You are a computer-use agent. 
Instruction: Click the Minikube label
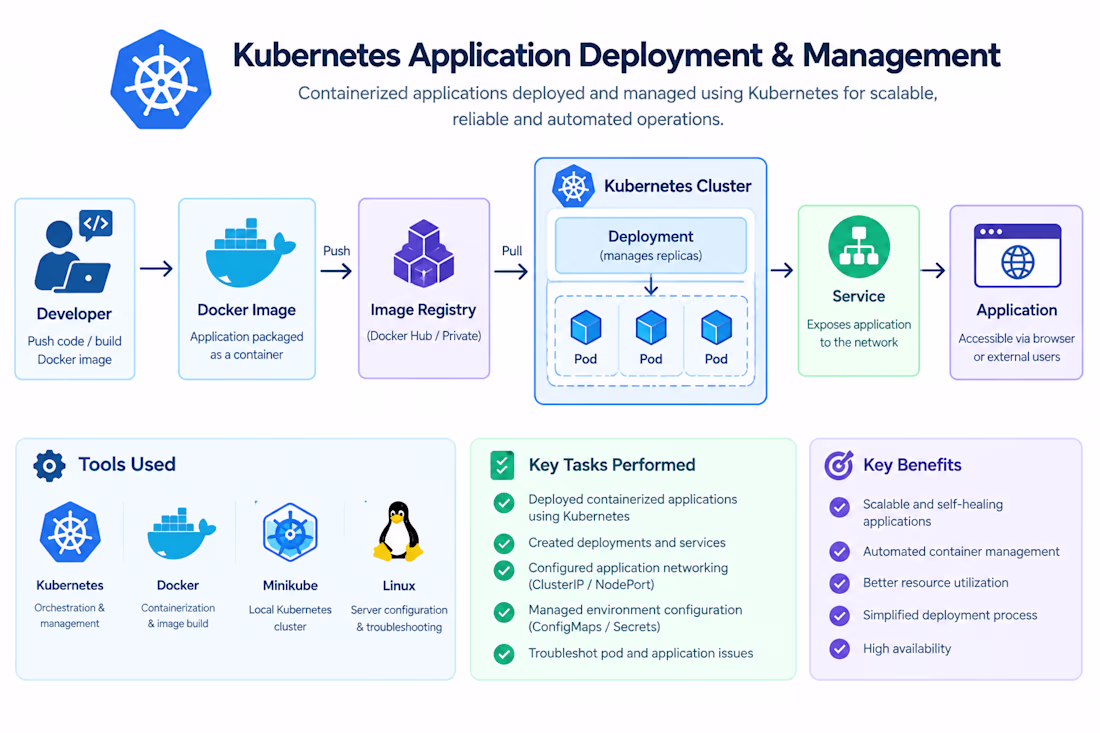[290, 585]
